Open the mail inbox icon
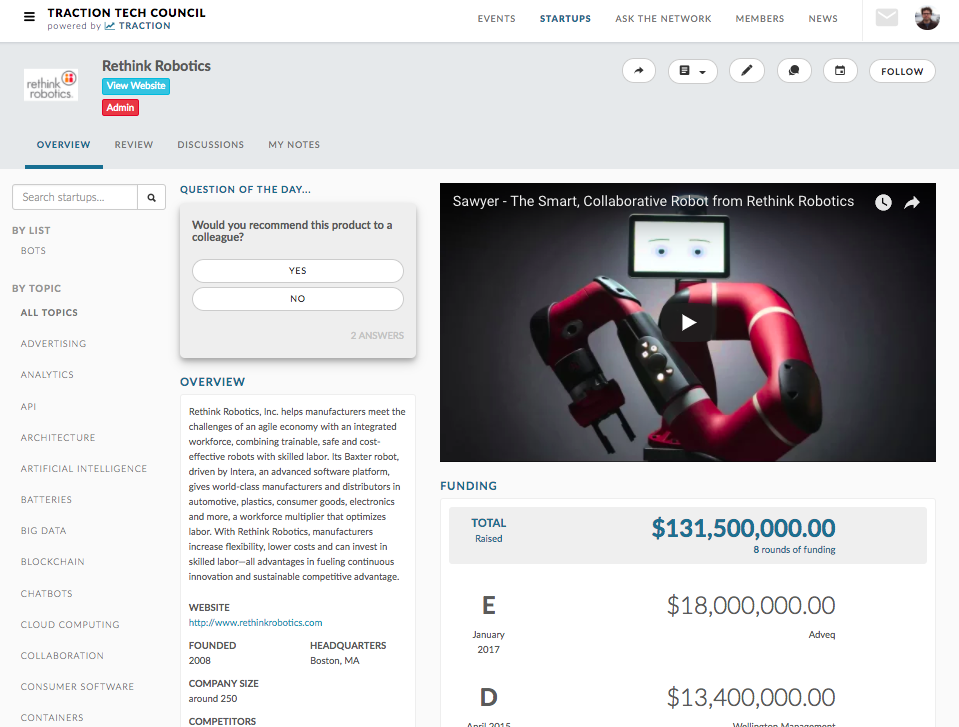The height and width of the screenshot is (727, 959). [886, 18]
